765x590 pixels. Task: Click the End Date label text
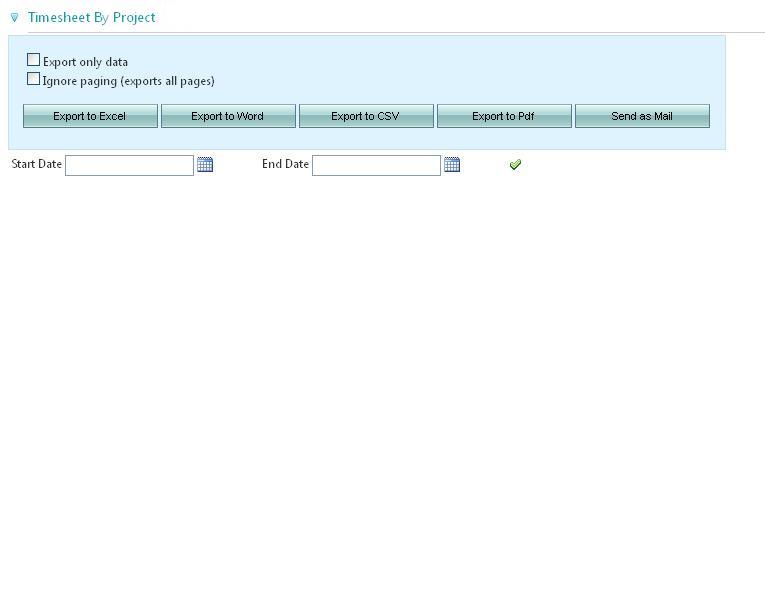[x=285, y=164]
